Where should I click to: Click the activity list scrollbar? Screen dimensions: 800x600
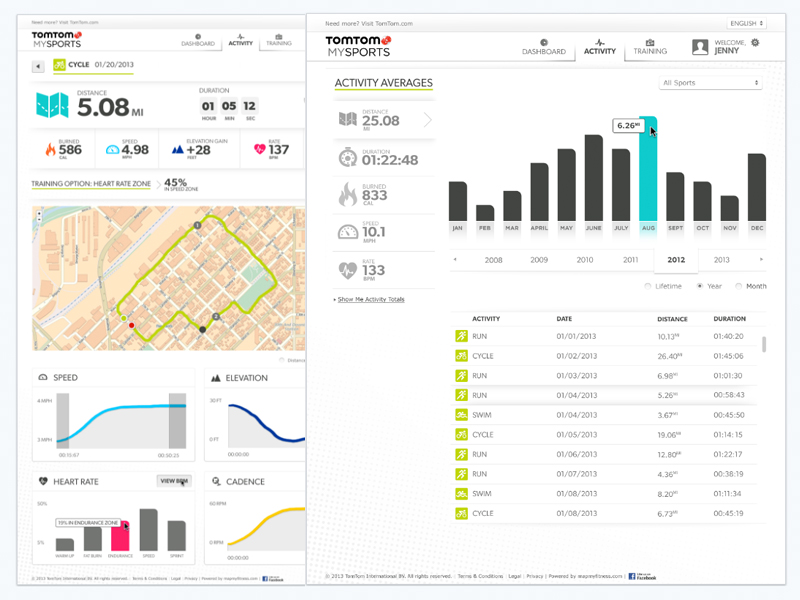coord(764,344)
